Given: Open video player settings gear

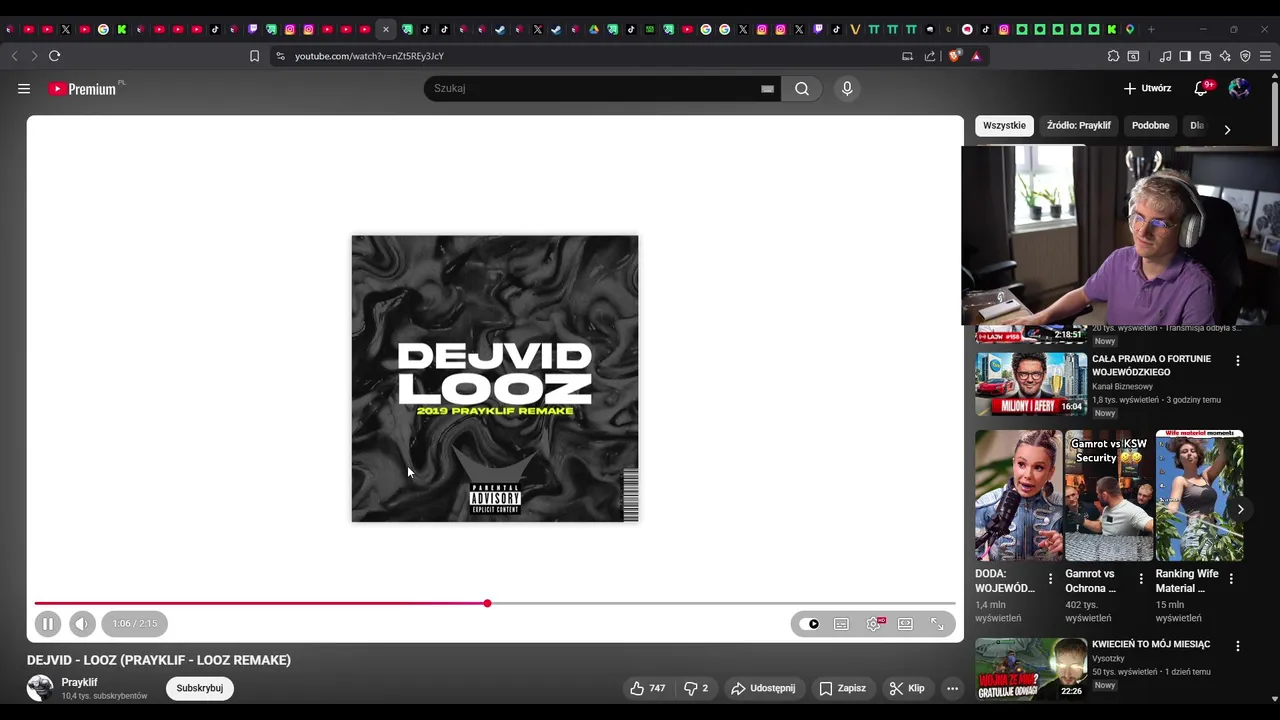Looking at the screenshot, I should coord(874,624).
